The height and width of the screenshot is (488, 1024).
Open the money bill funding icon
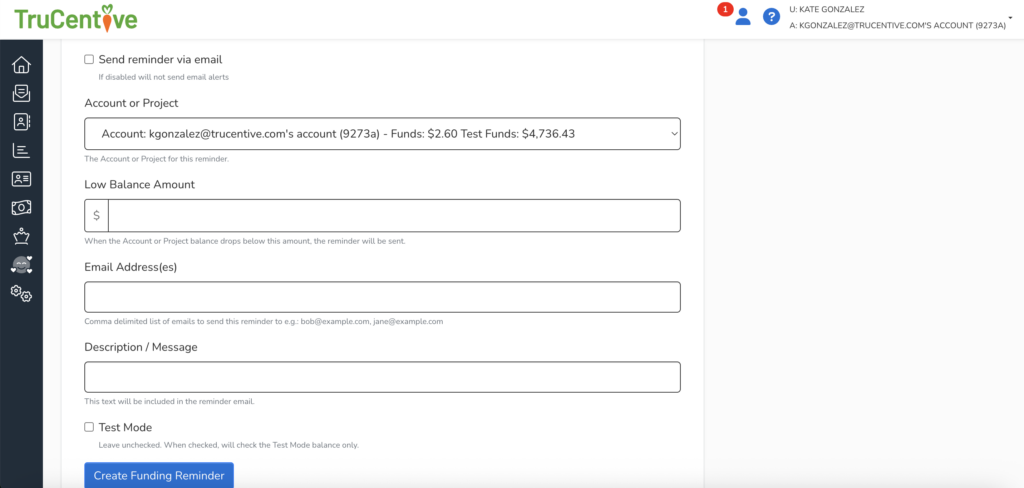21,208
